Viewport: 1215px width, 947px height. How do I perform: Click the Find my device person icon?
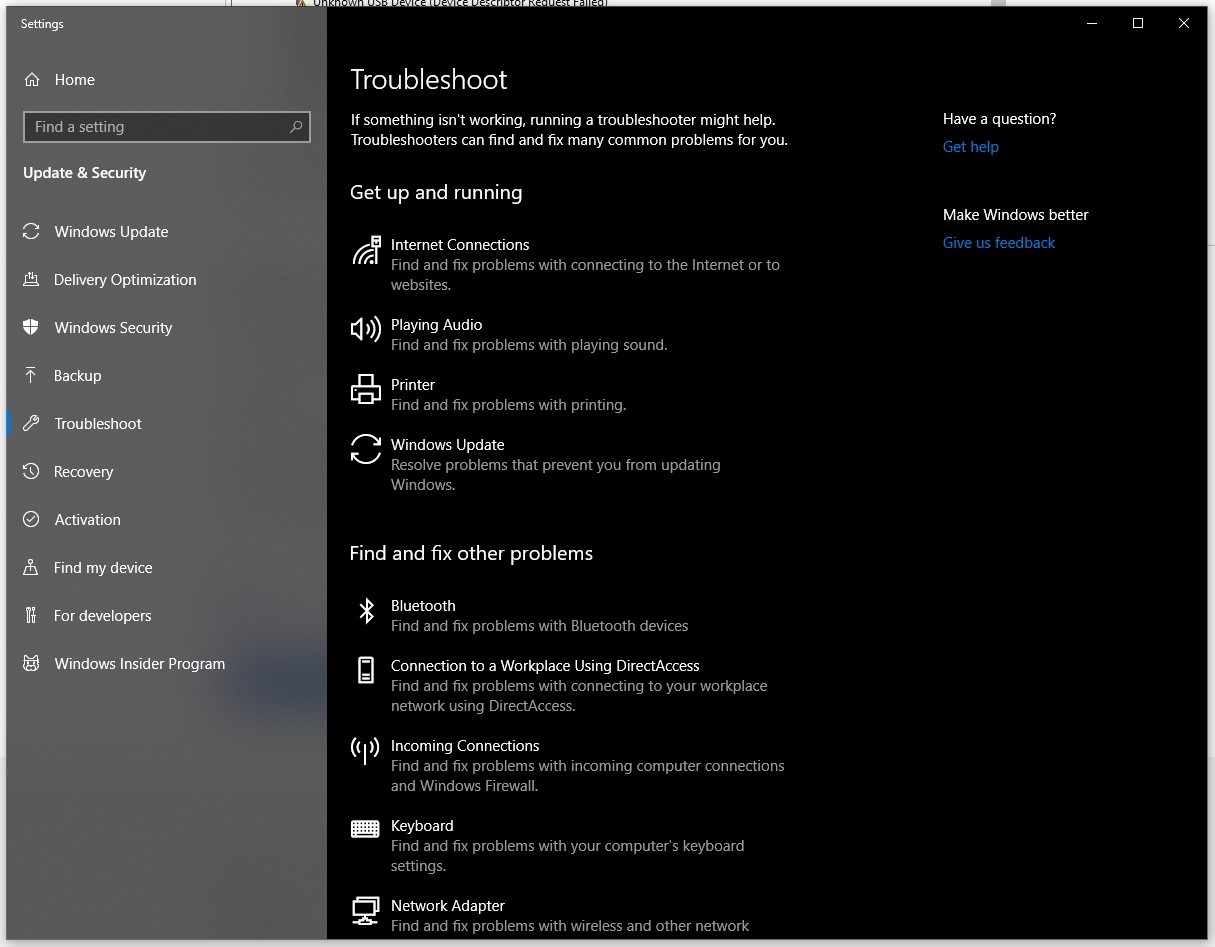click(x=31, y=568)
